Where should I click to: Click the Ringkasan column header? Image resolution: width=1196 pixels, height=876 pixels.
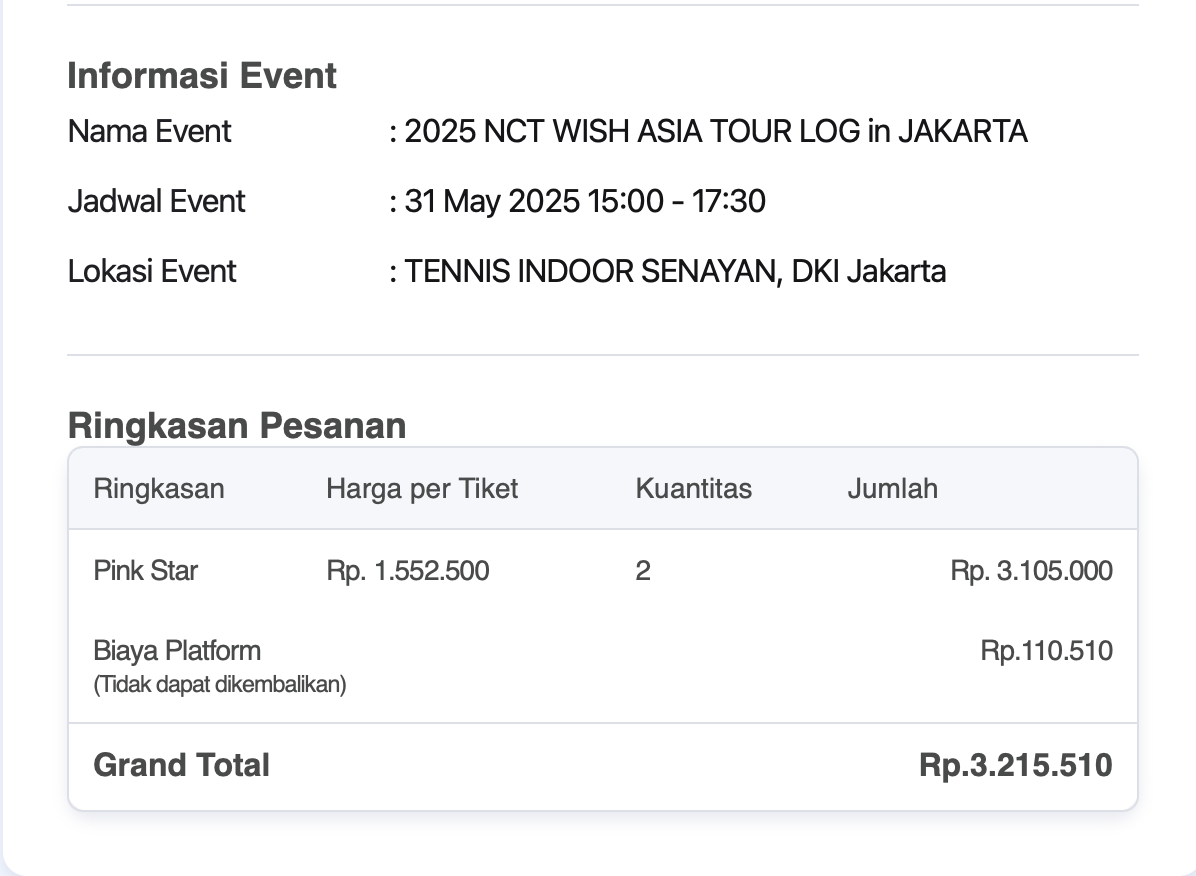[159, 488]
